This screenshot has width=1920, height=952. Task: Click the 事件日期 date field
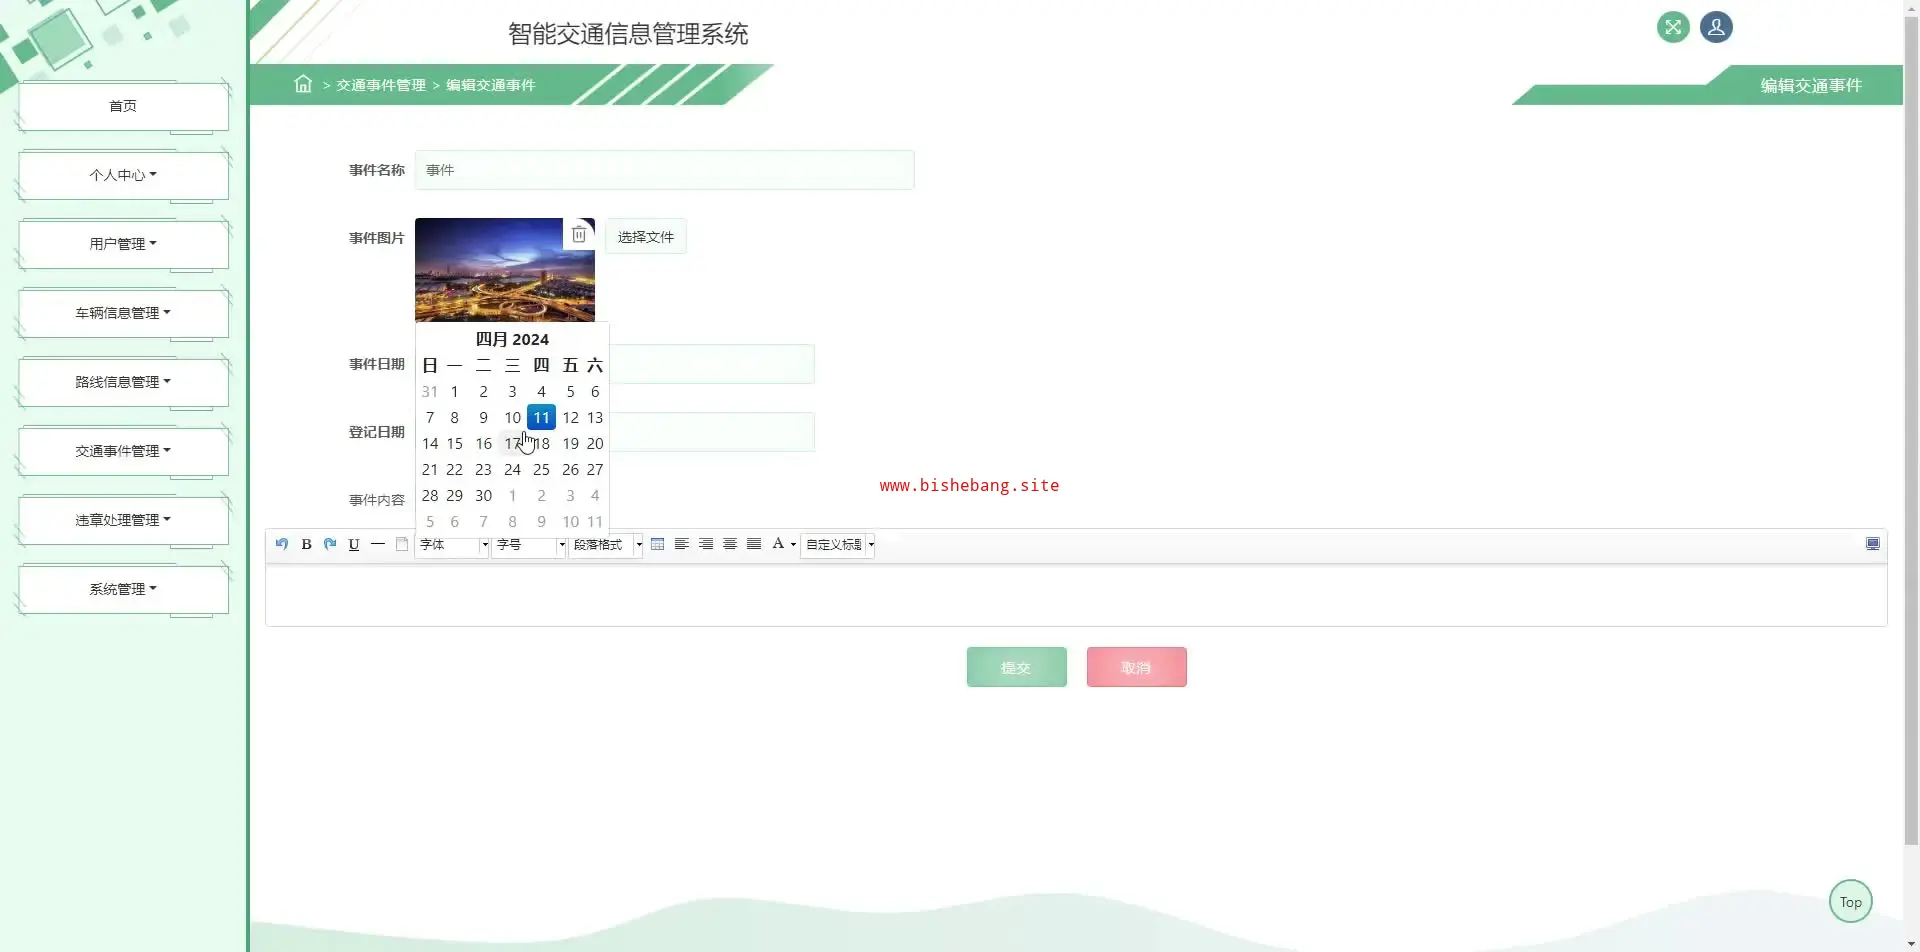coord(712,364)
